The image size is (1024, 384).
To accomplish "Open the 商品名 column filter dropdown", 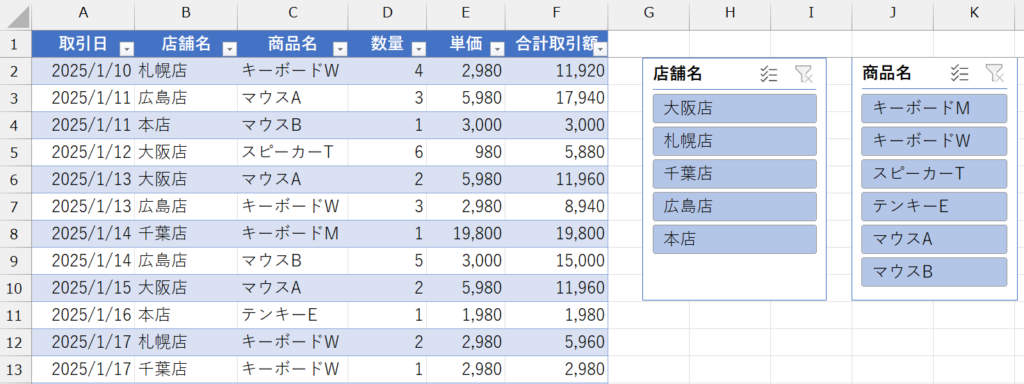I will point(340,49).
